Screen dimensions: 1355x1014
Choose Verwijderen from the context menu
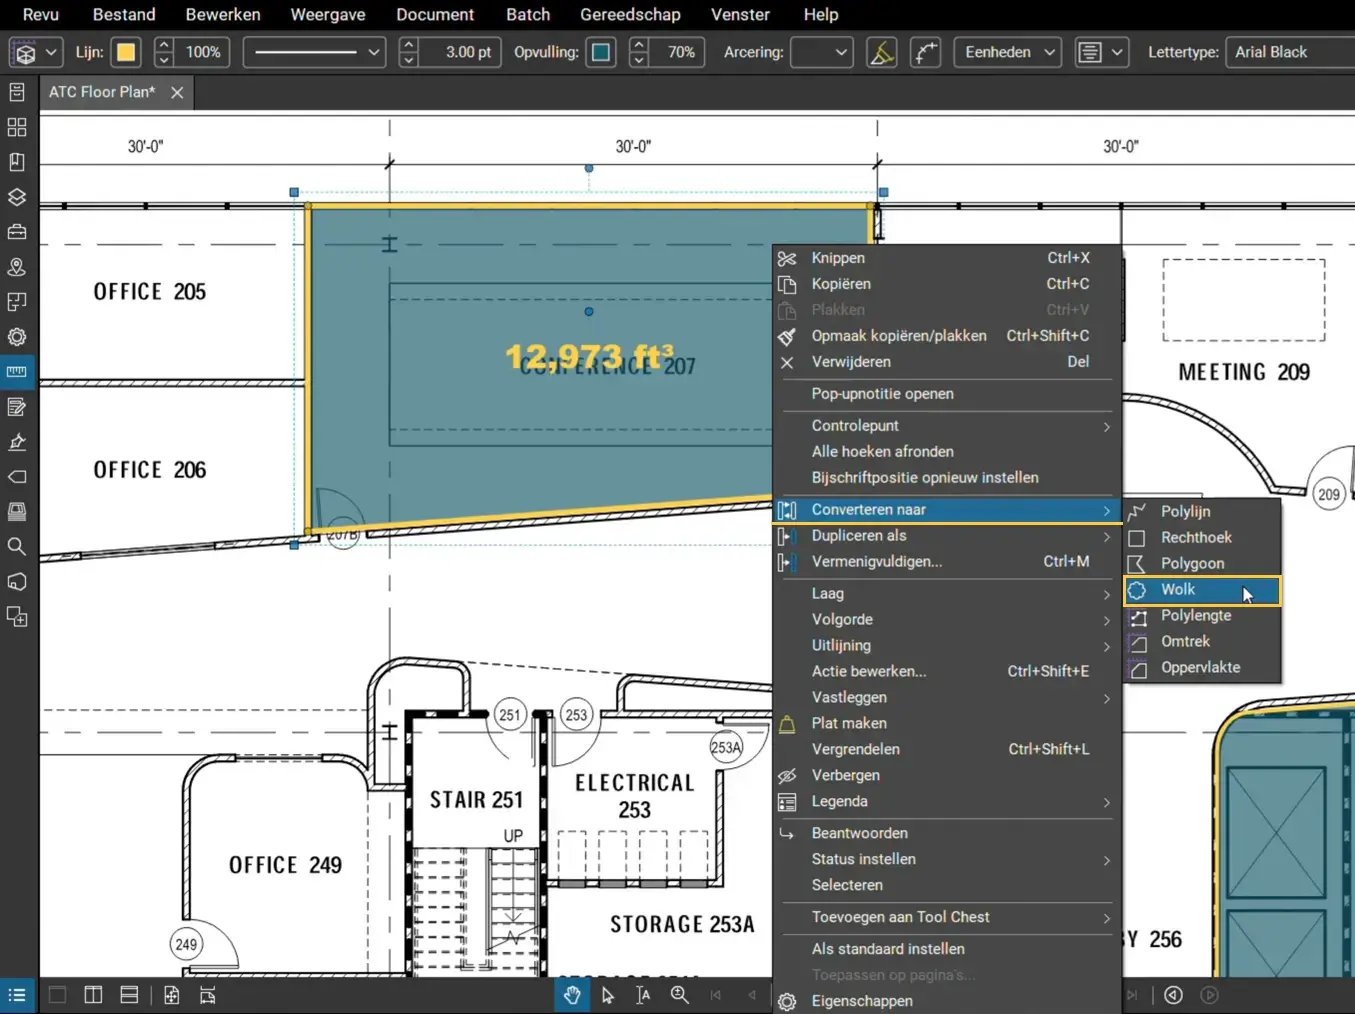click(947, 362)
